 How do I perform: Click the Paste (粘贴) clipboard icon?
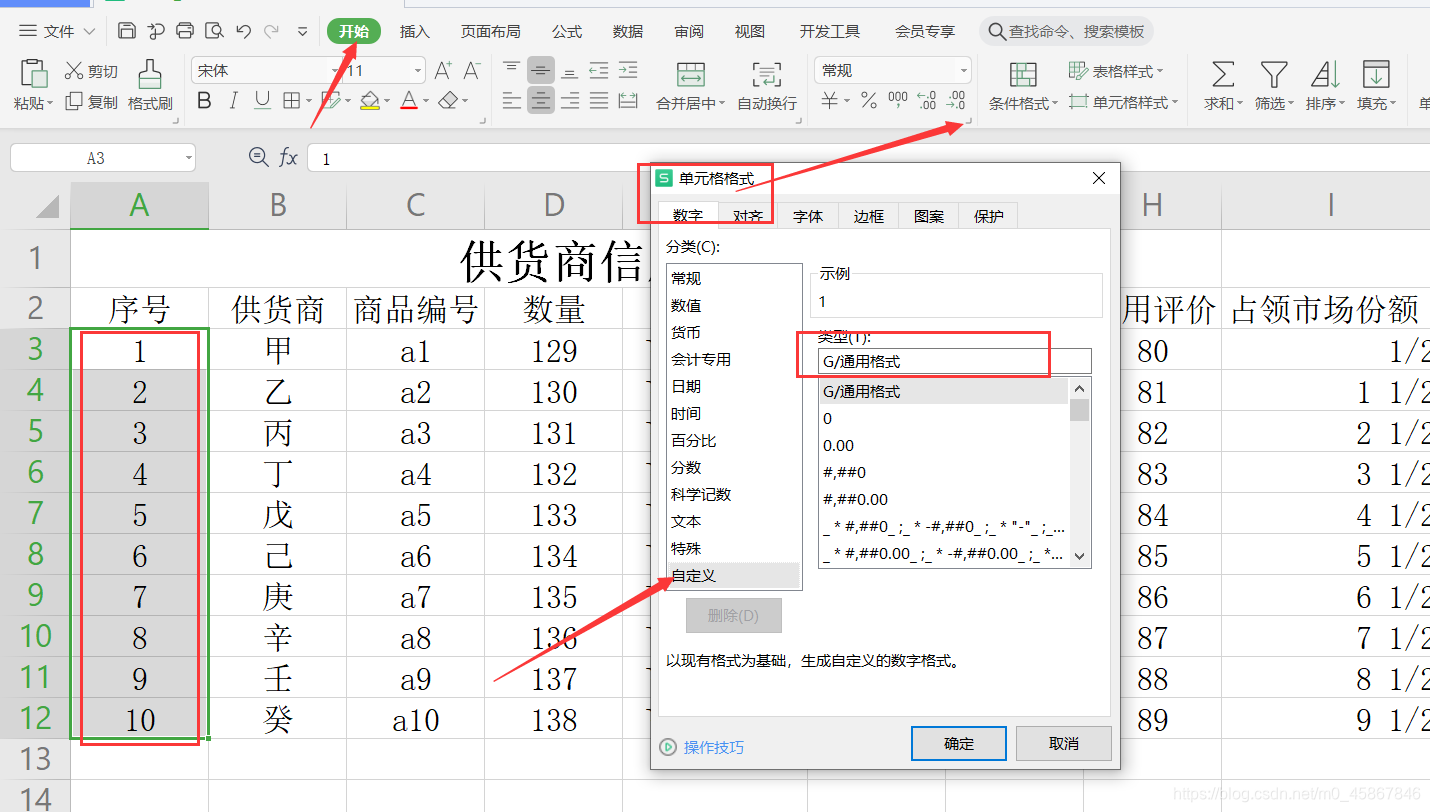point(34,73)
